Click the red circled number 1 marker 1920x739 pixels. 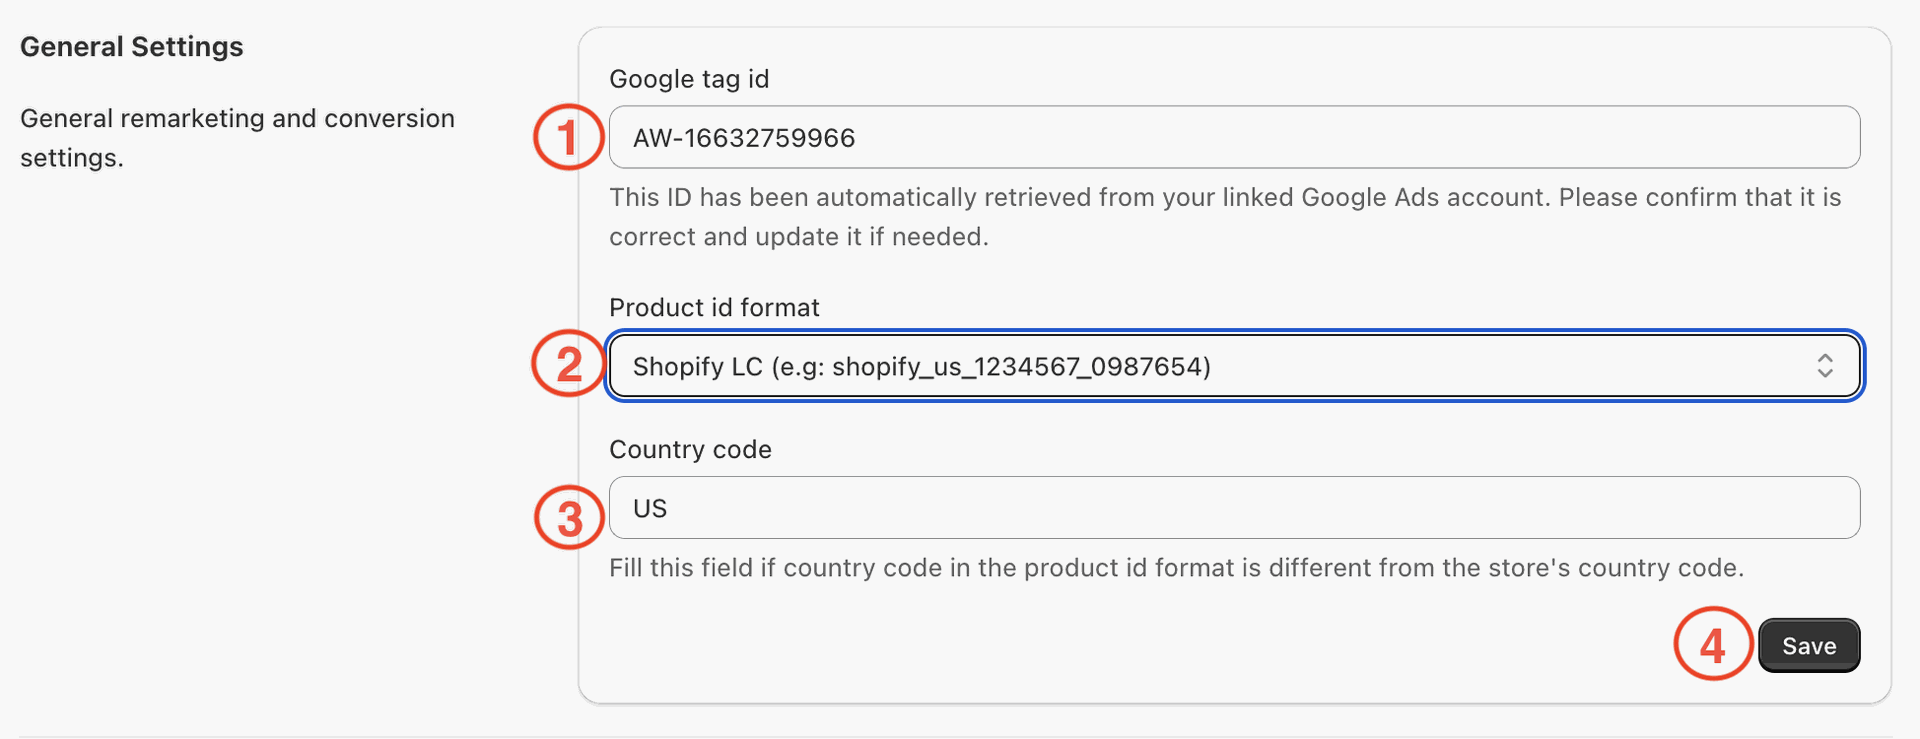(x=568, y=137)
